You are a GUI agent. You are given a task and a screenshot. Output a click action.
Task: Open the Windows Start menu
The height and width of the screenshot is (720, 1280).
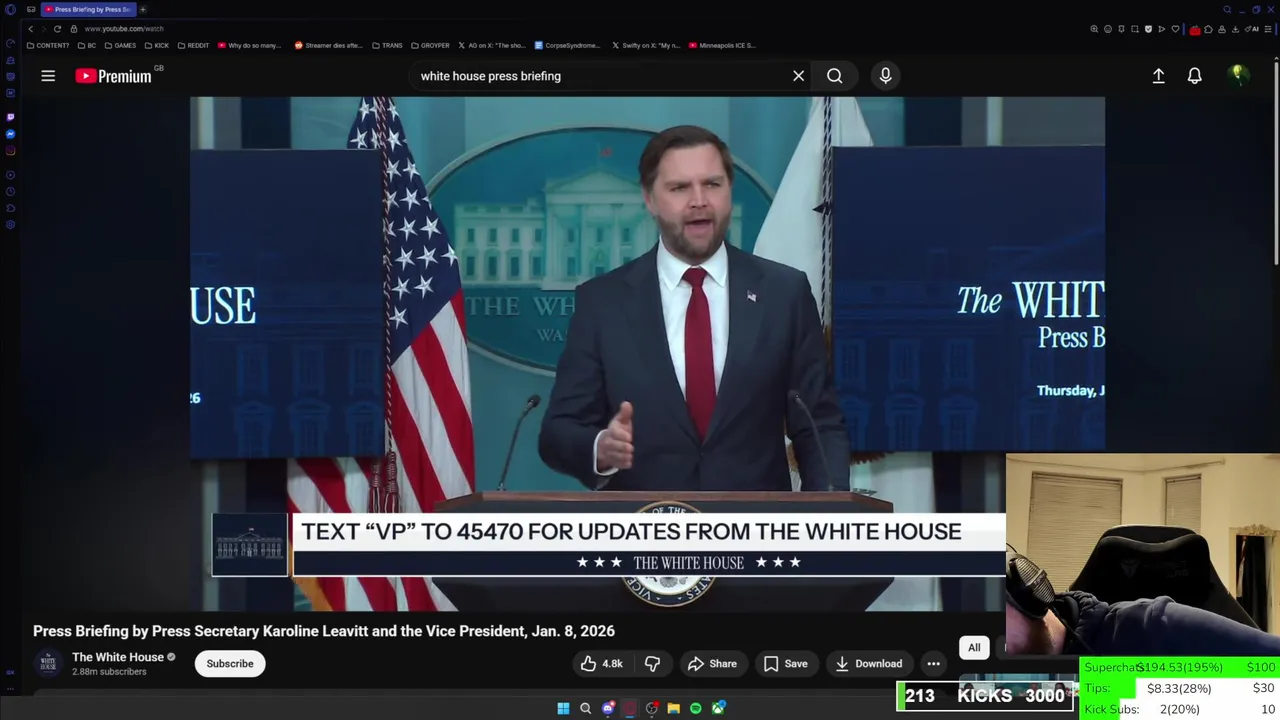click(x=563, y=708)
